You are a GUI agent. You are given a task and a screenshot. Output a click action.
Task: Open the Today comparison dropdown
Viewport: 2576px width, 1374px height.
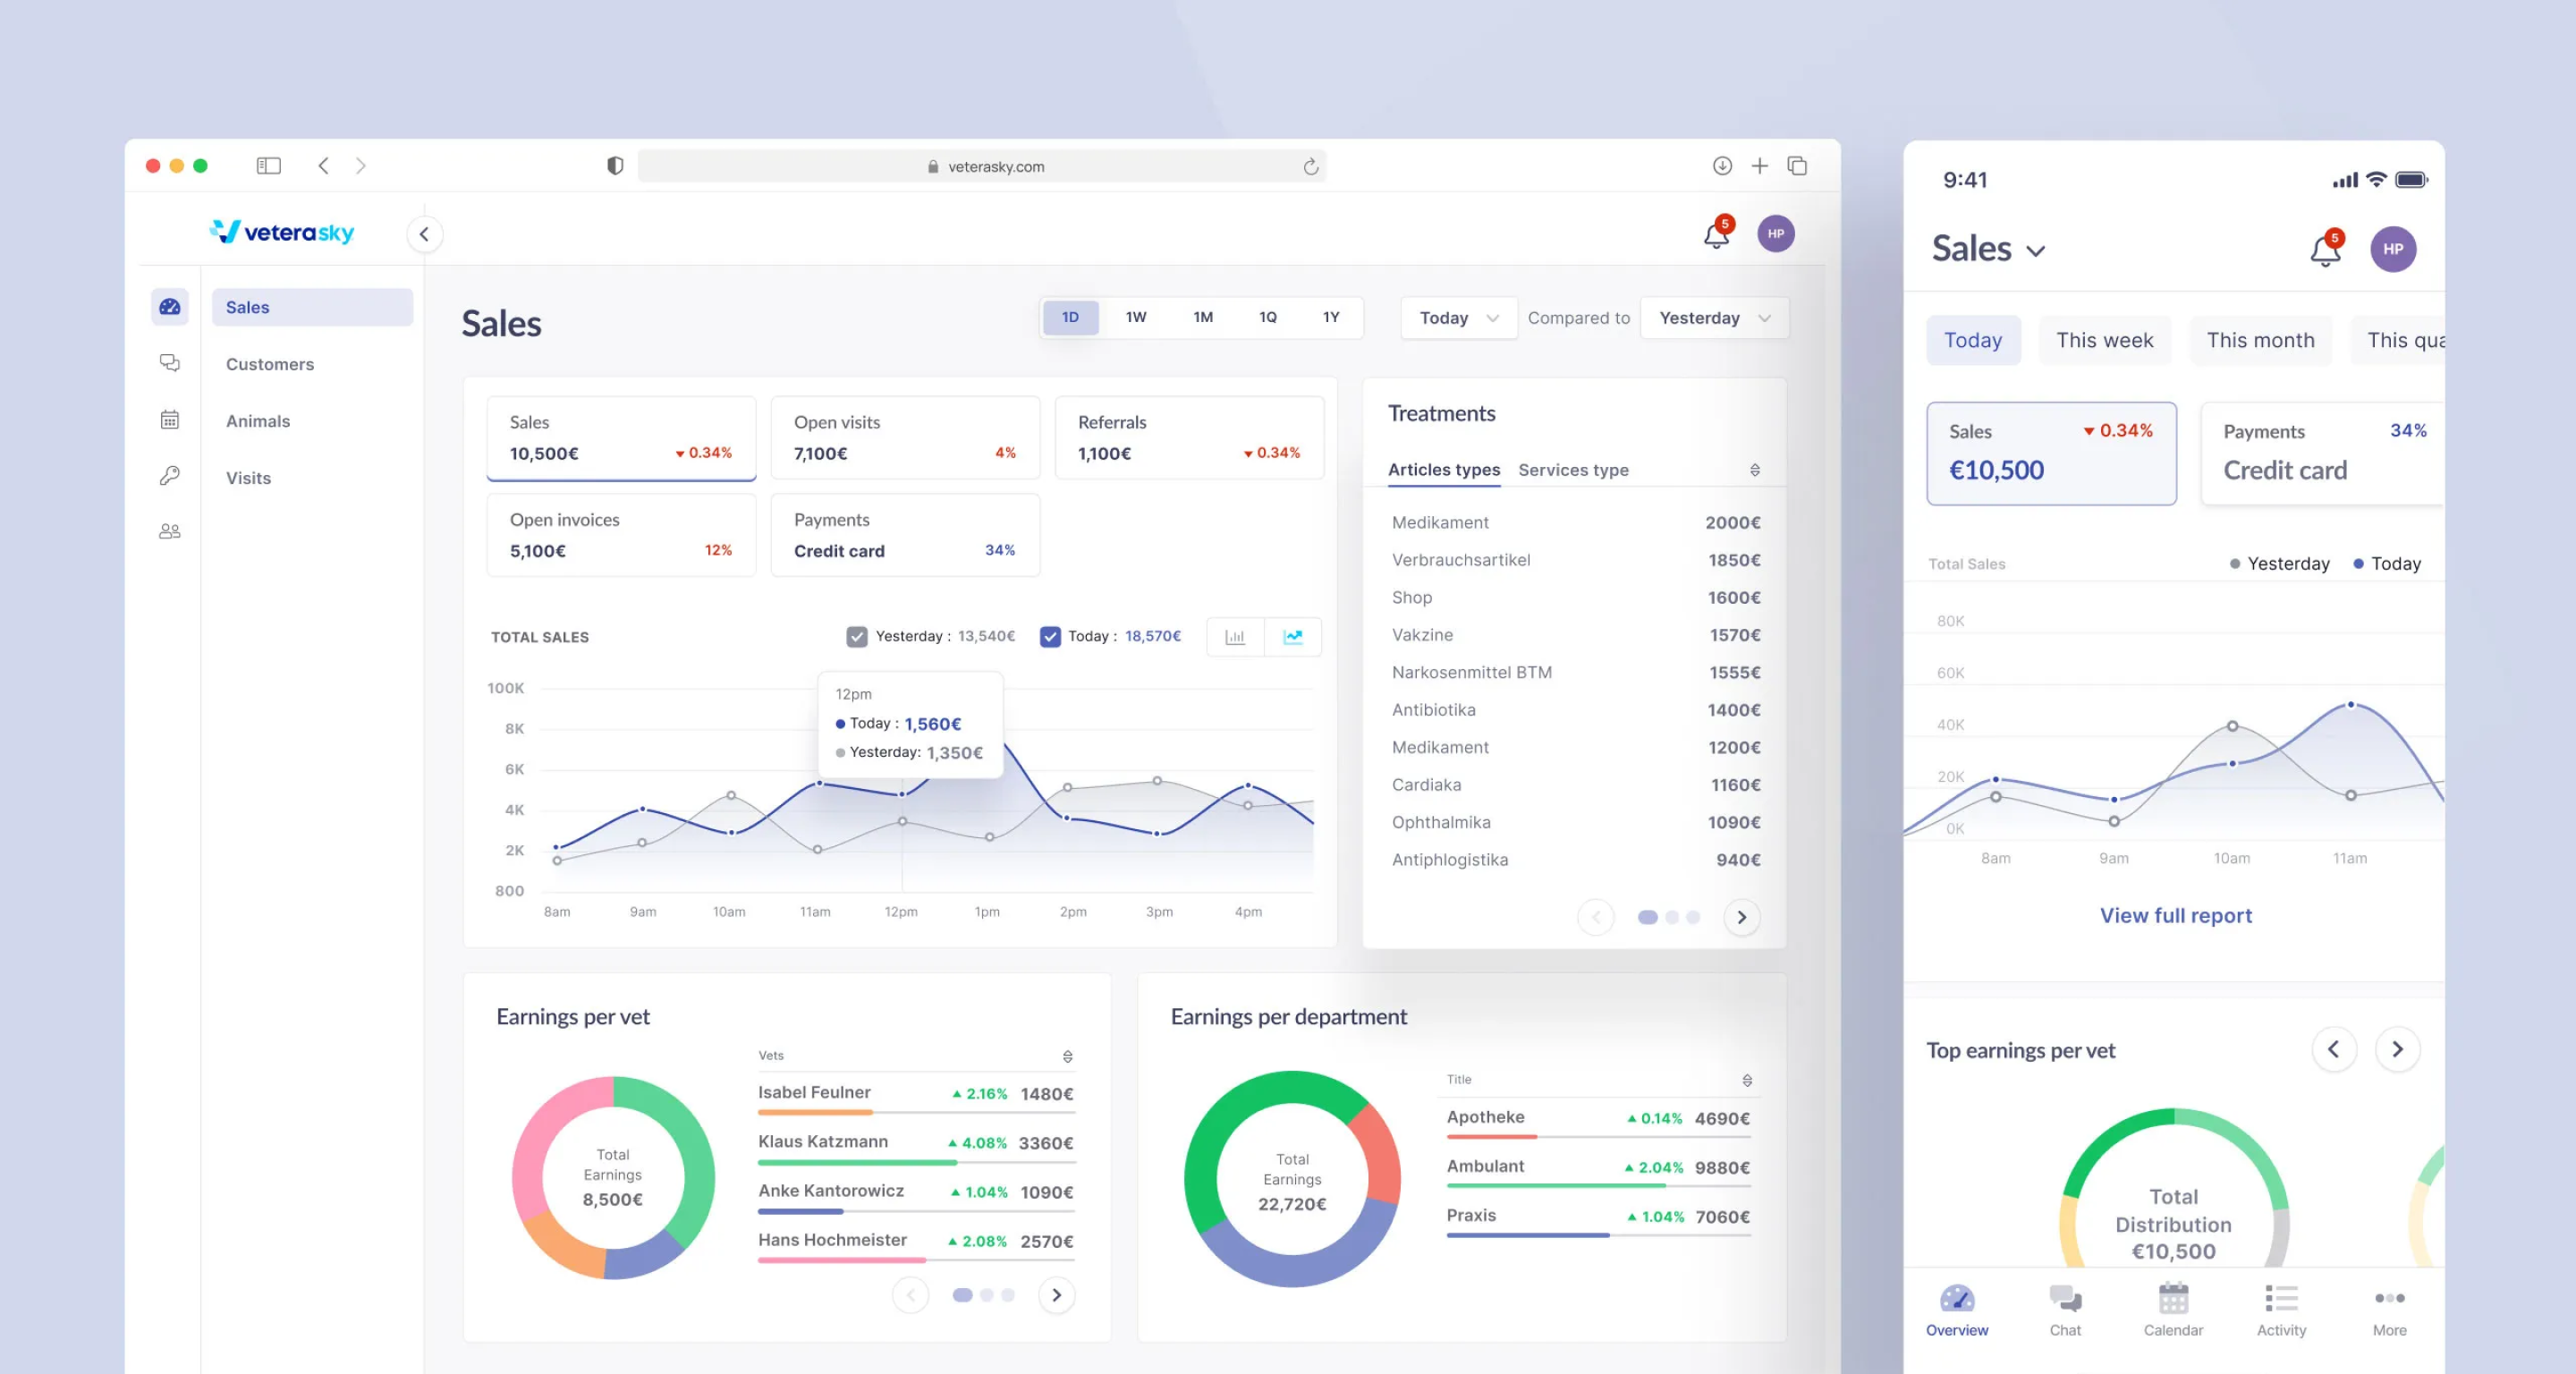coord(1458,317)
